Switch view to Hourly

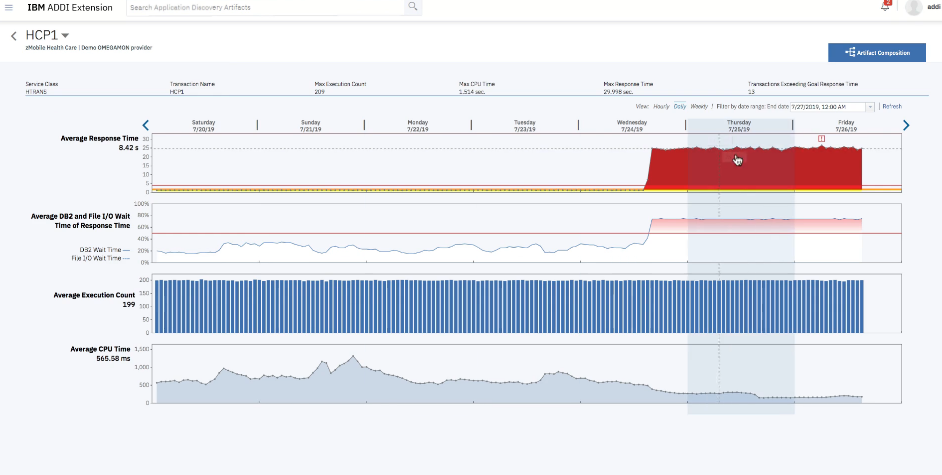tap(661, 106)
